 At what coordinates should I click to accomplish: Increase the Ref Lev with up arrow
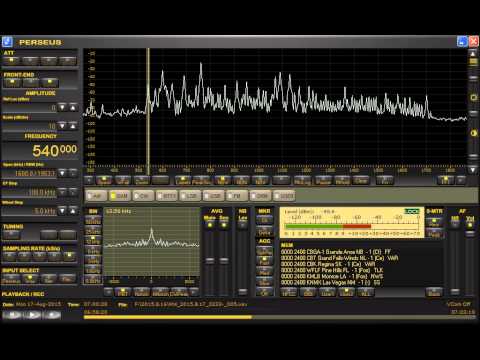tap(73, 107)
